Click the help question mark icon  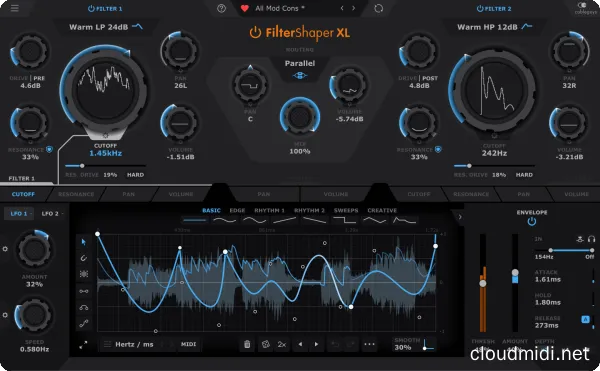[221, 8]
